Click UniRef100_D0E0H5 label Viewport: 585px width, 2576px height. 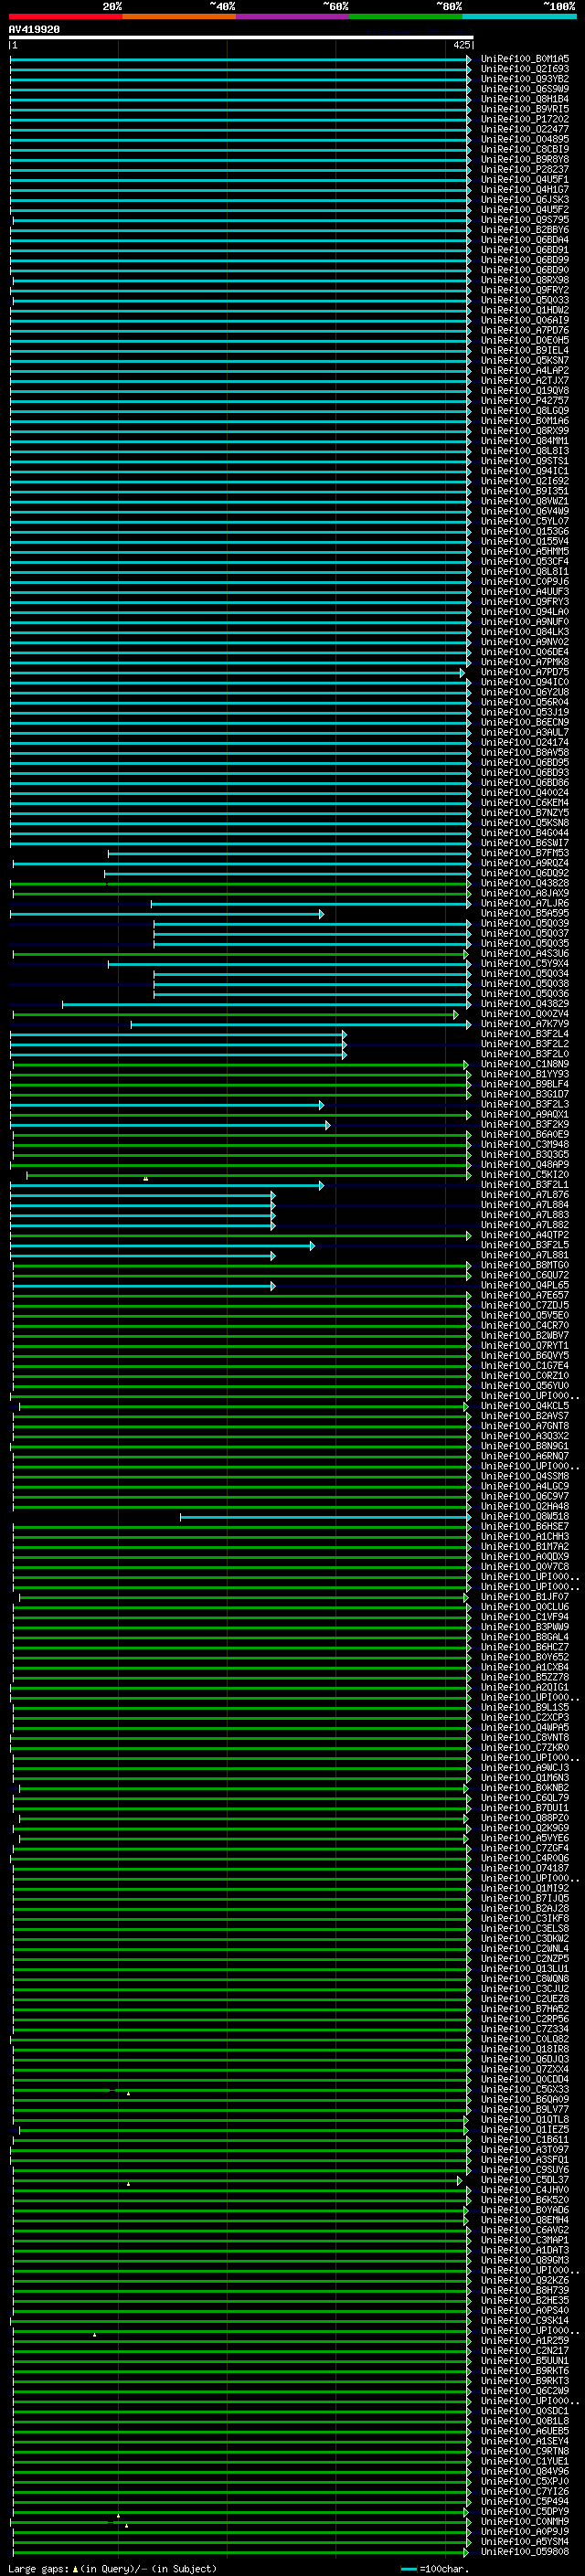525,340
